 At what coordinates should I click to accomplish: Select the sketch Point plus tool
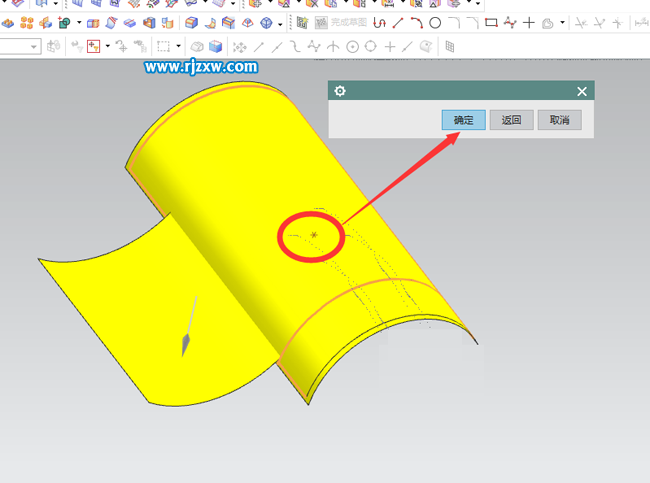[529, 22]
